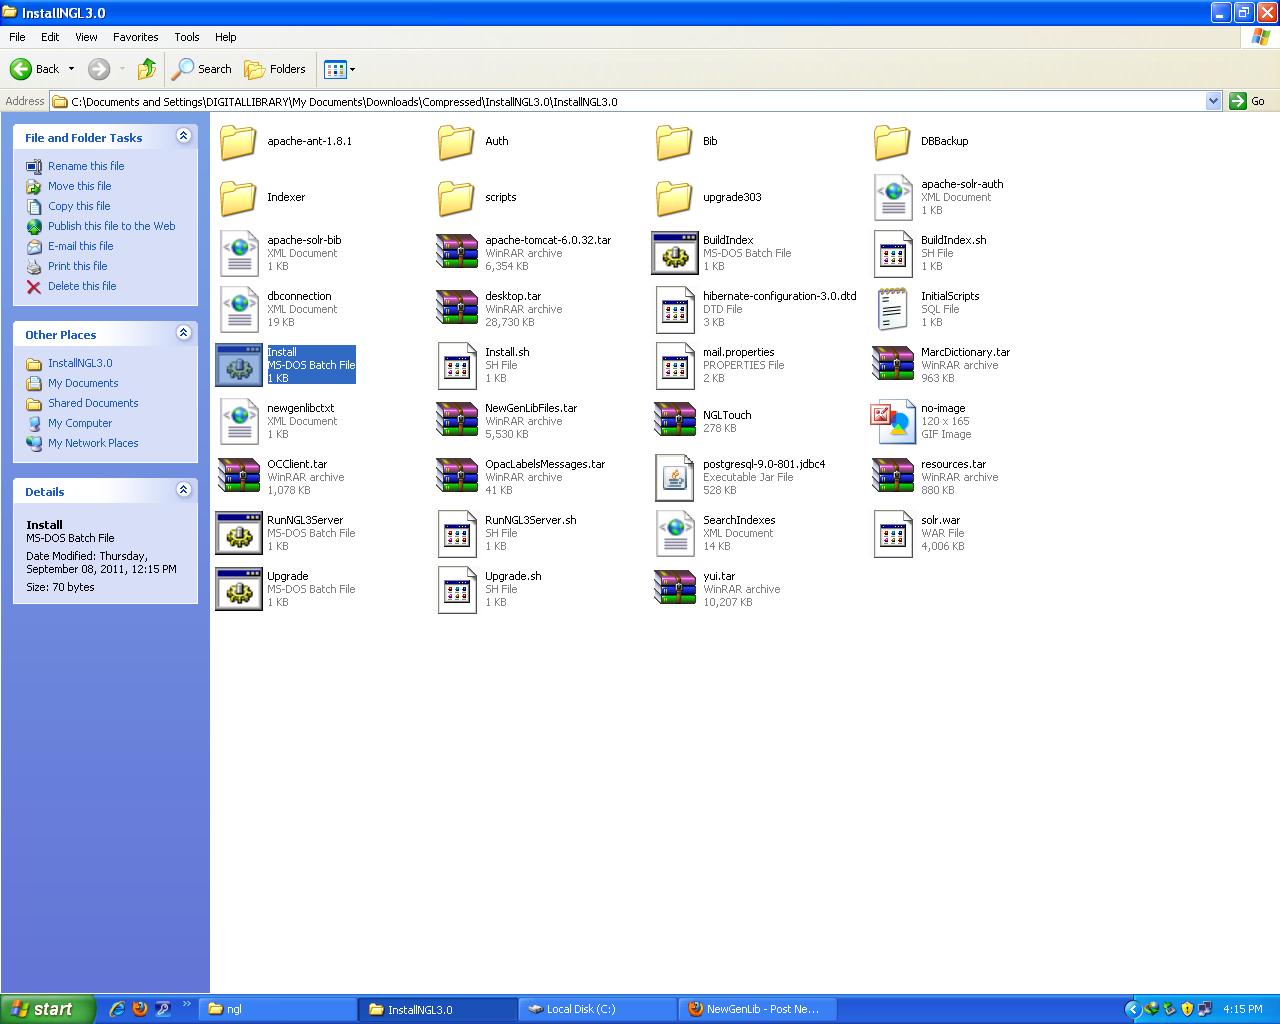Select the apache-tomcat-6.0.32.tar archive icon
Image resolution: width=1280 pixels, height=1024 pixels.
pyautogui.click(x=457, y=253)
